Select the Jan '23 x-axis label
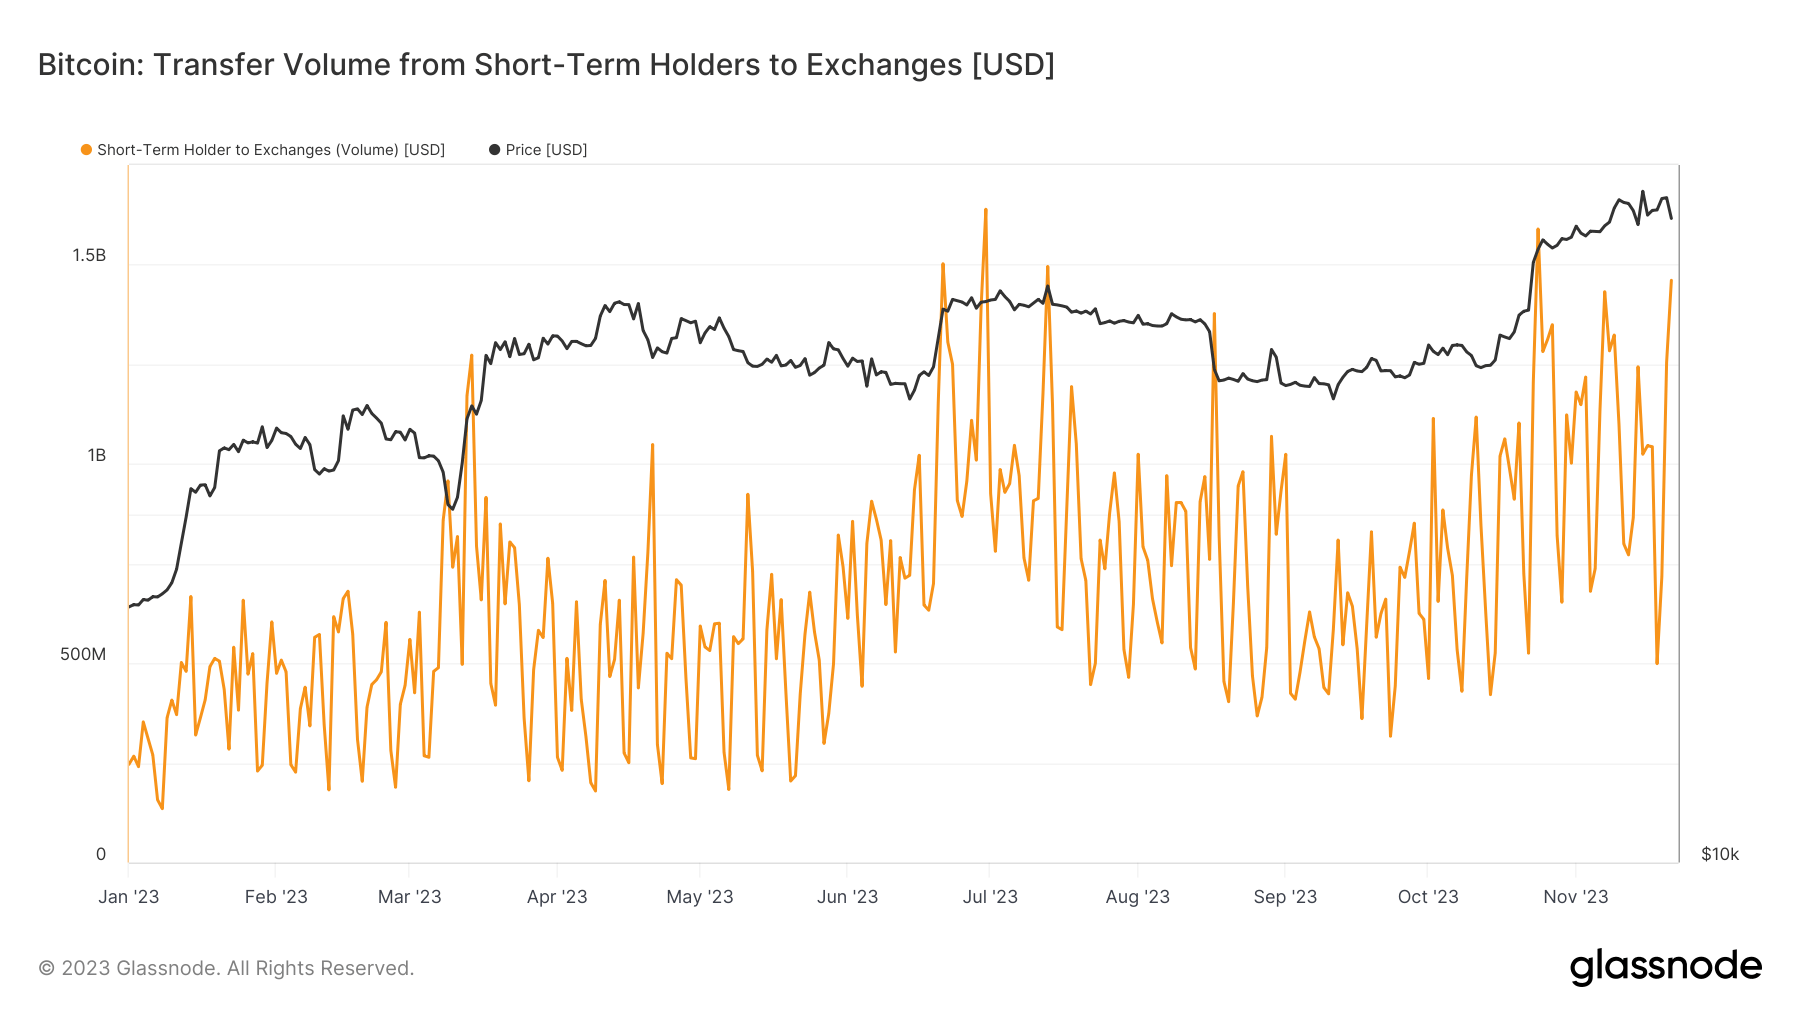Image resolution: width=1800 pixels, height=1013 pixels. 129,897
